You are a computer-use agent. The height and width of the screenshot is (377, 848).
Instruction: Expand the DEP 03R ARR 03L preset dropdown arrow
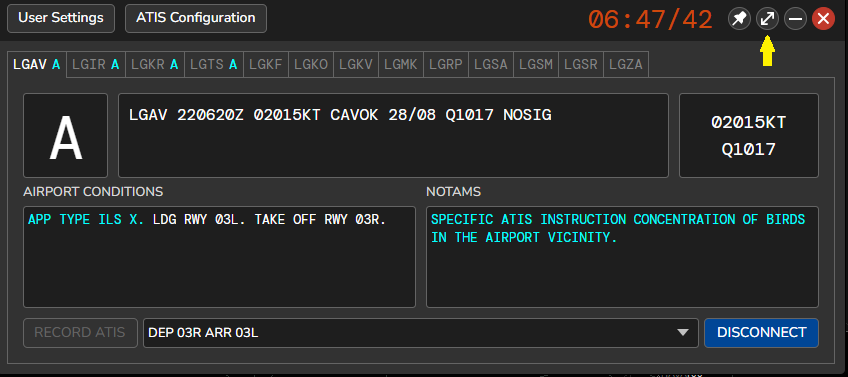(684, 333)
